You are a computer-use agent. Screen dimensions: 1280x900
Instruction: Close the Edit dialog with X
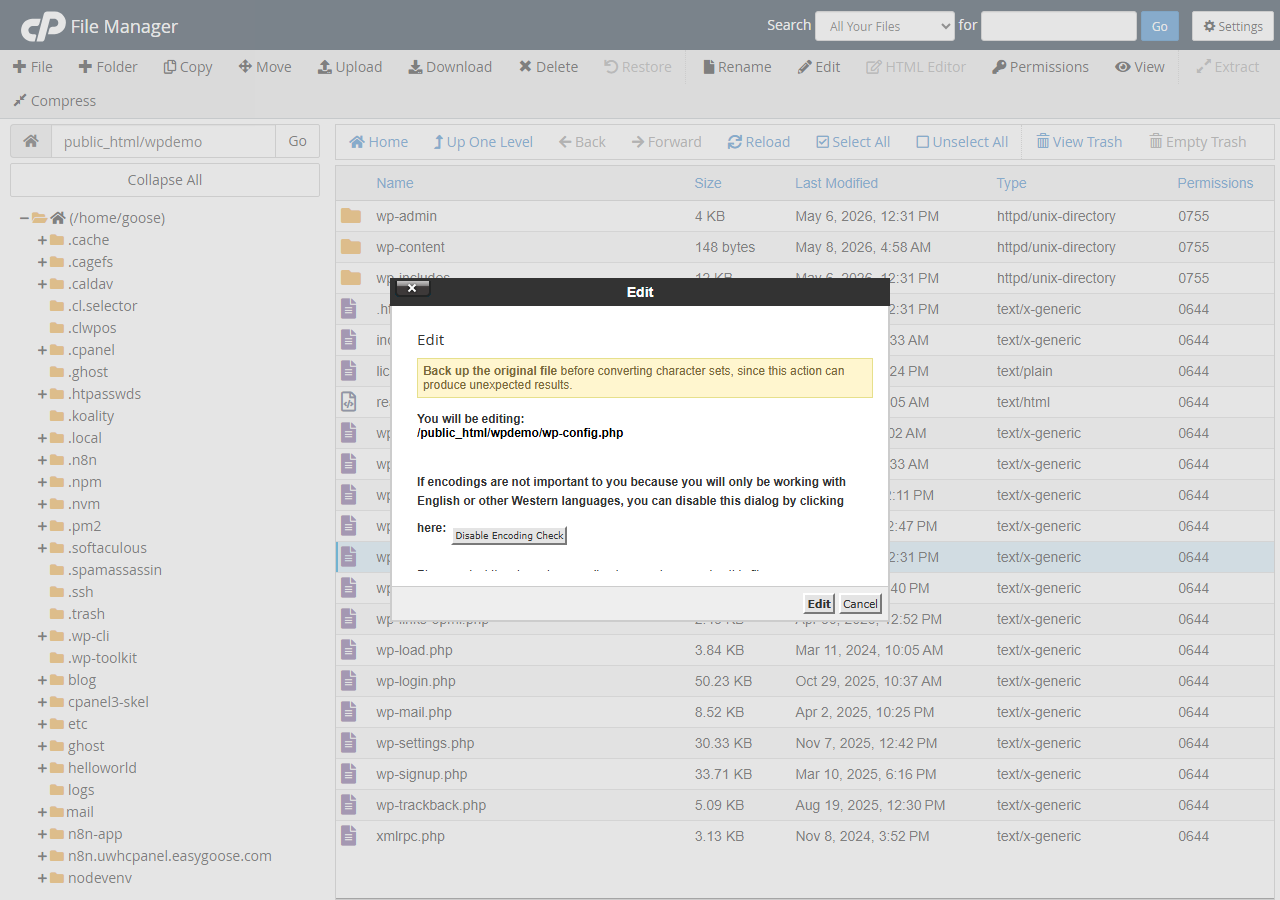(x=413, y=288)
